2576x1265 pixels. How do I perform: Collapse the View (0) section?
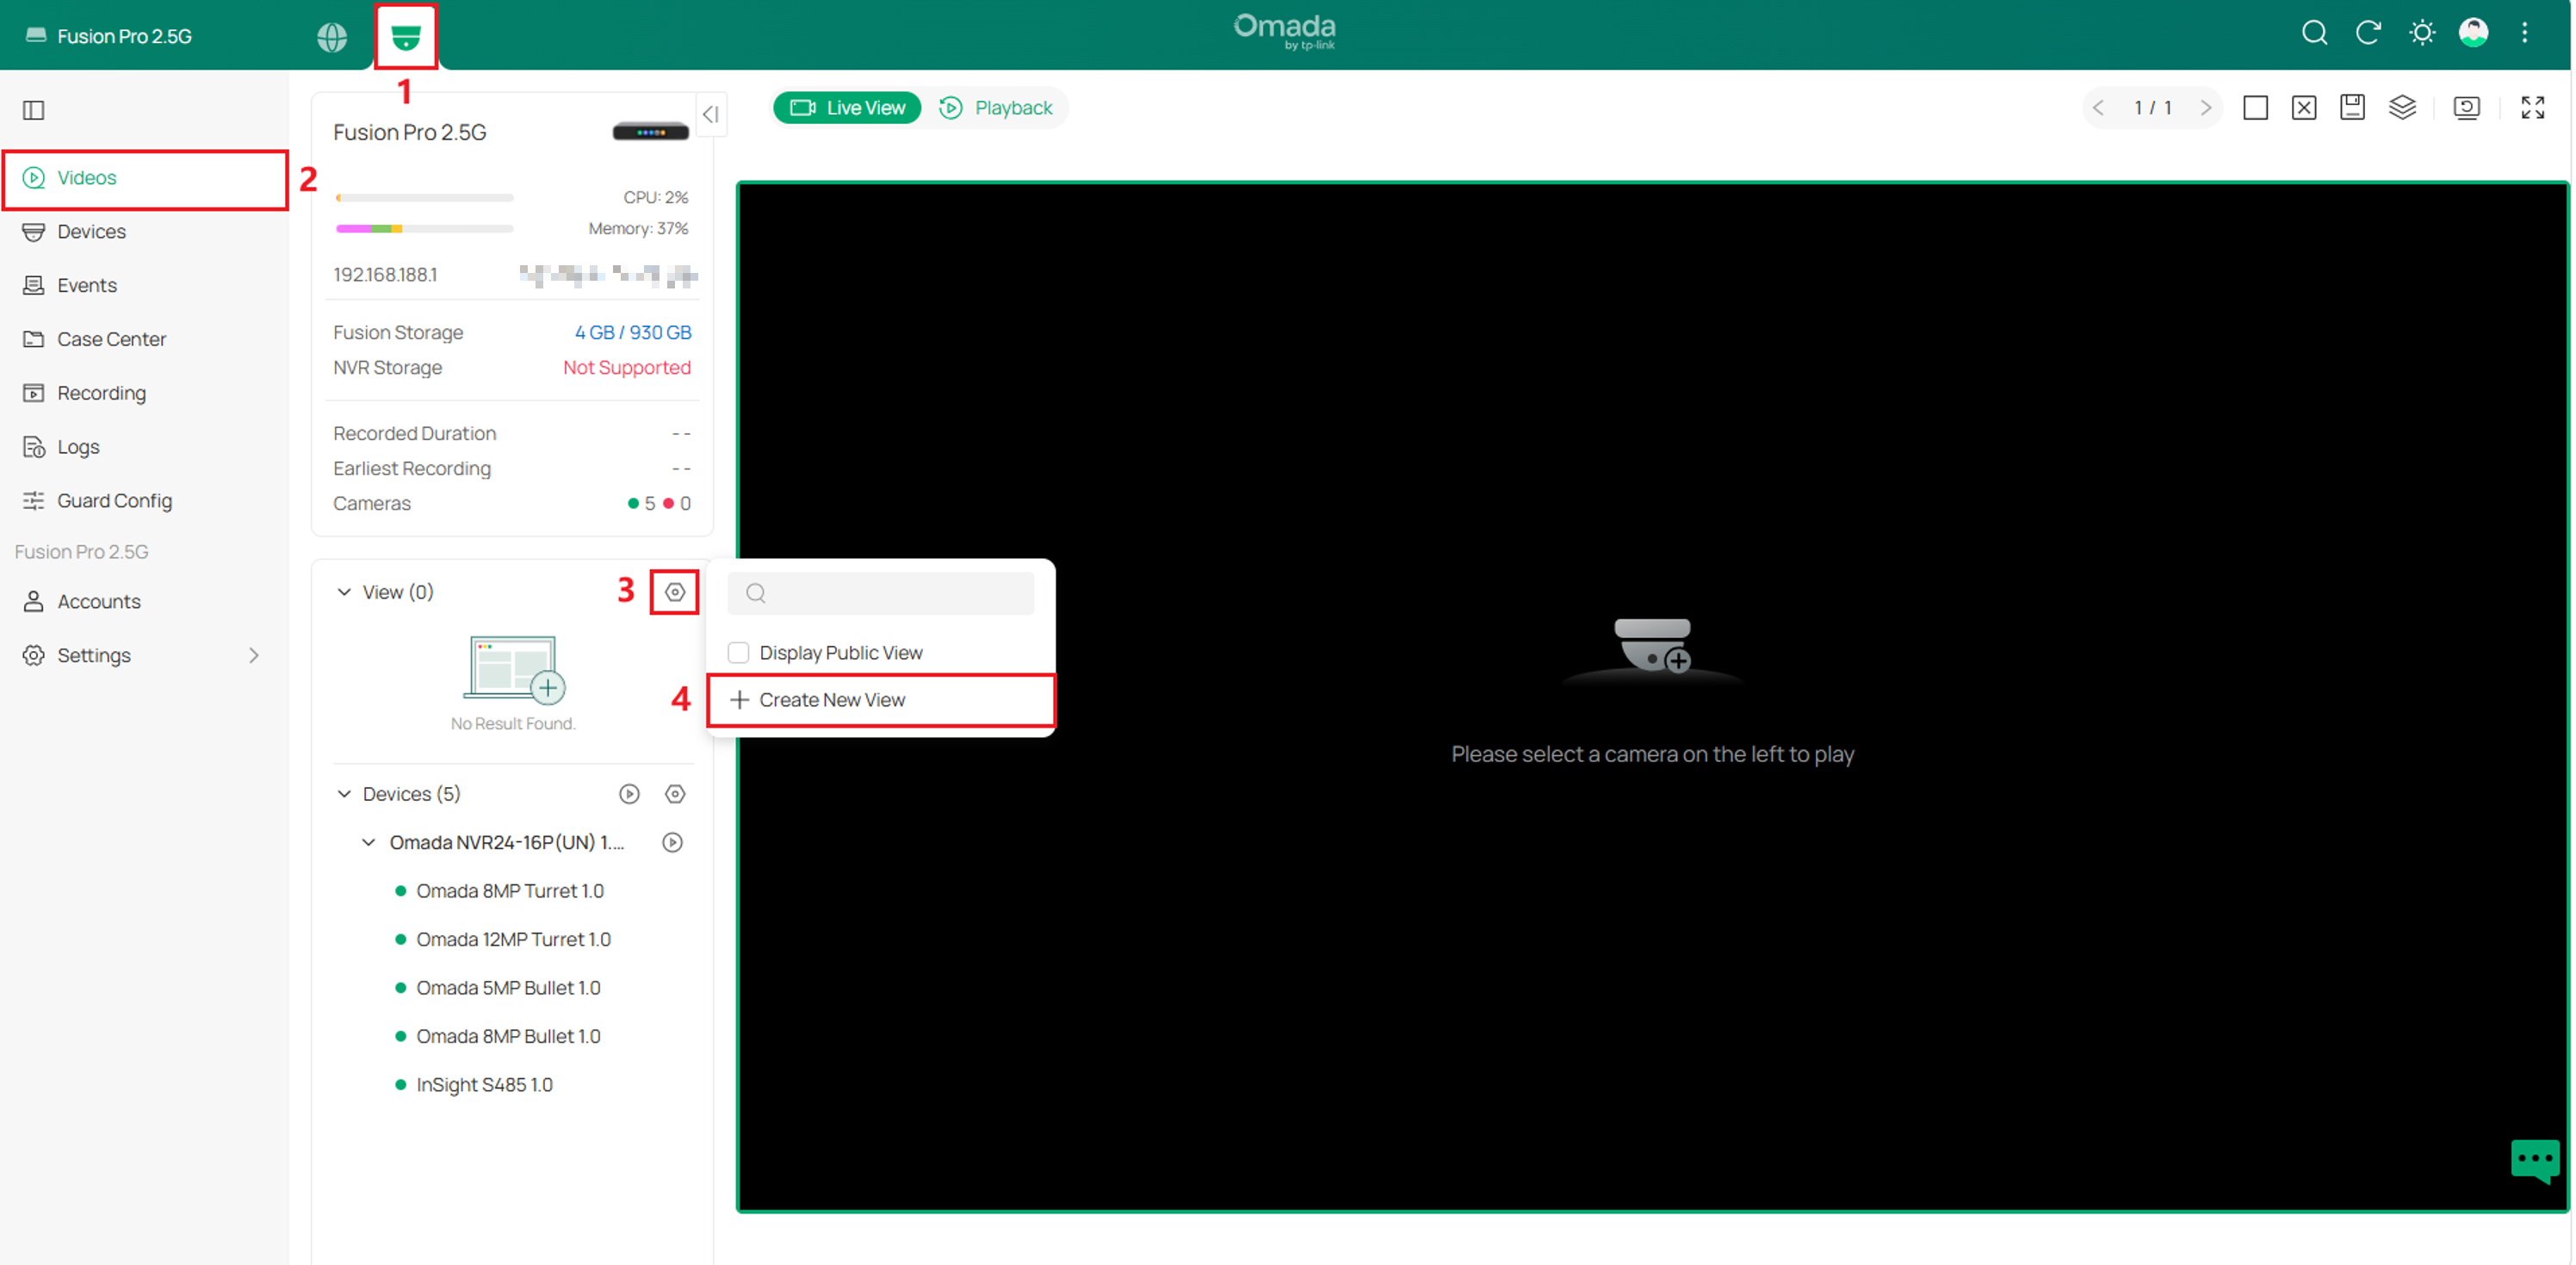pyautogui.click(x=344, y=592)
